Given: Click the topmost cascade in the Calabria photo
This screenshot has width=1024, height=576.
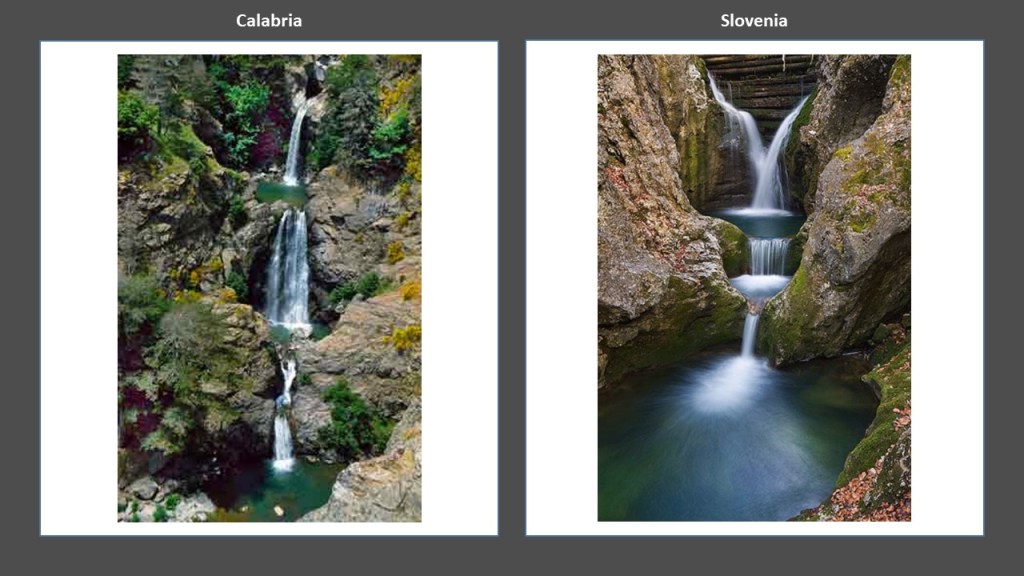Looking at the screenshot, I should [295, 145].
